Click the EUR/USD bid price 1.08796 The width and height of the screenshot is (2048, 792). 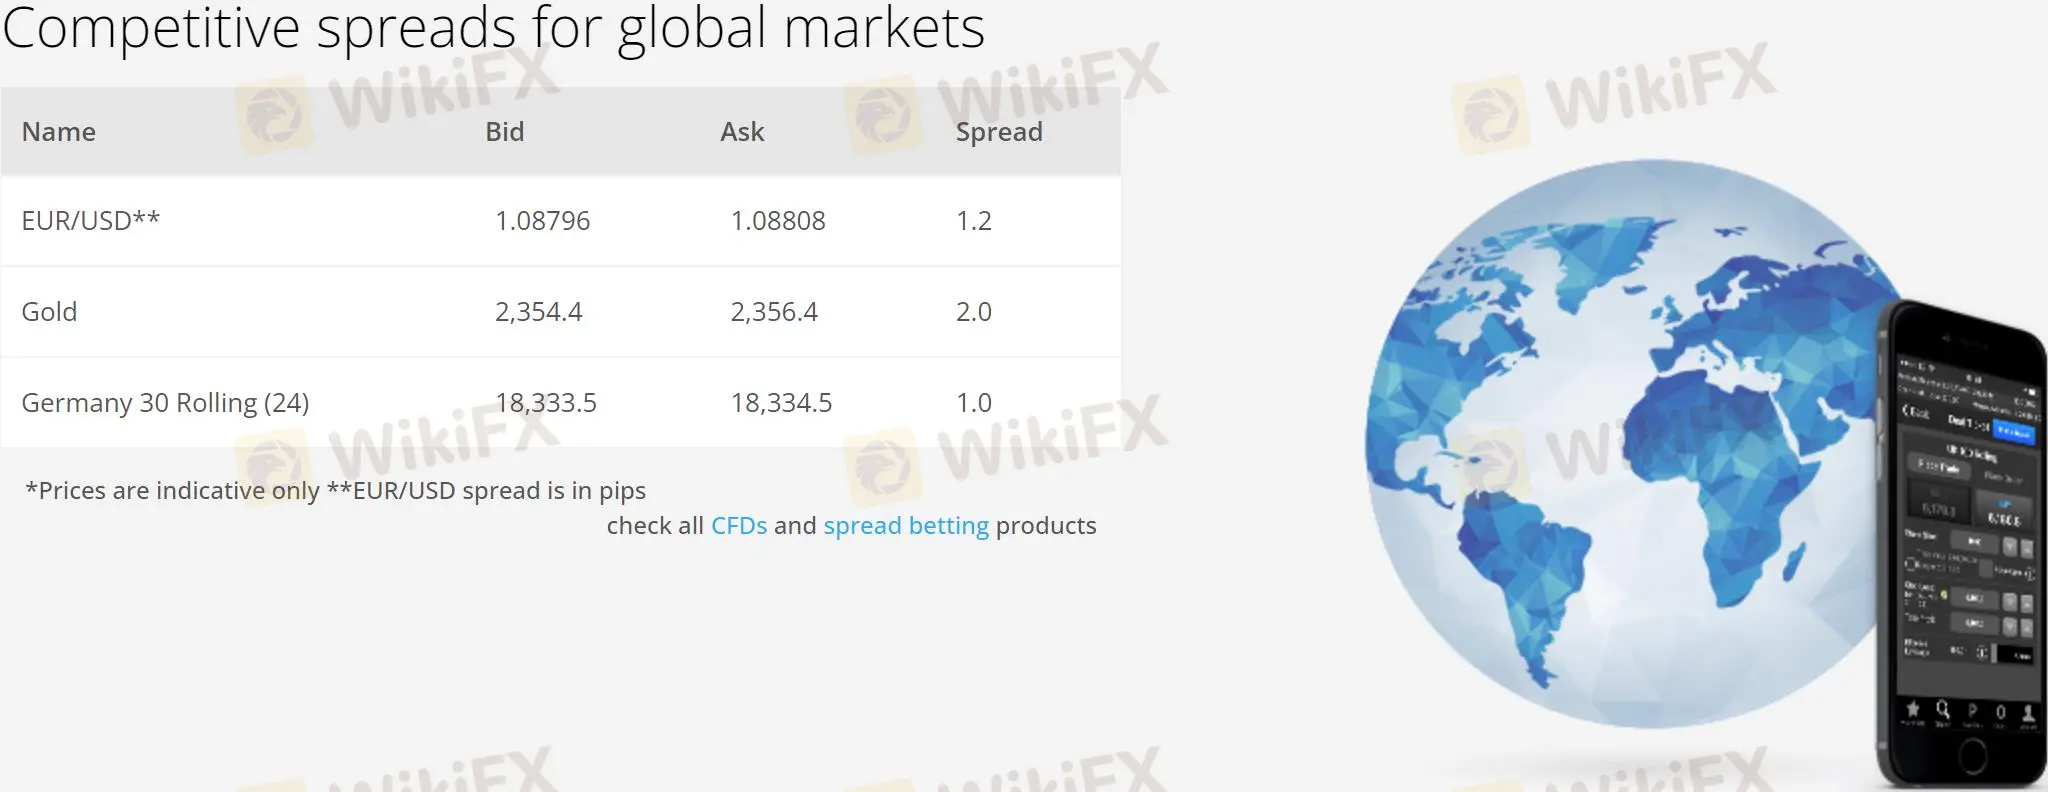tap(543, 221)
